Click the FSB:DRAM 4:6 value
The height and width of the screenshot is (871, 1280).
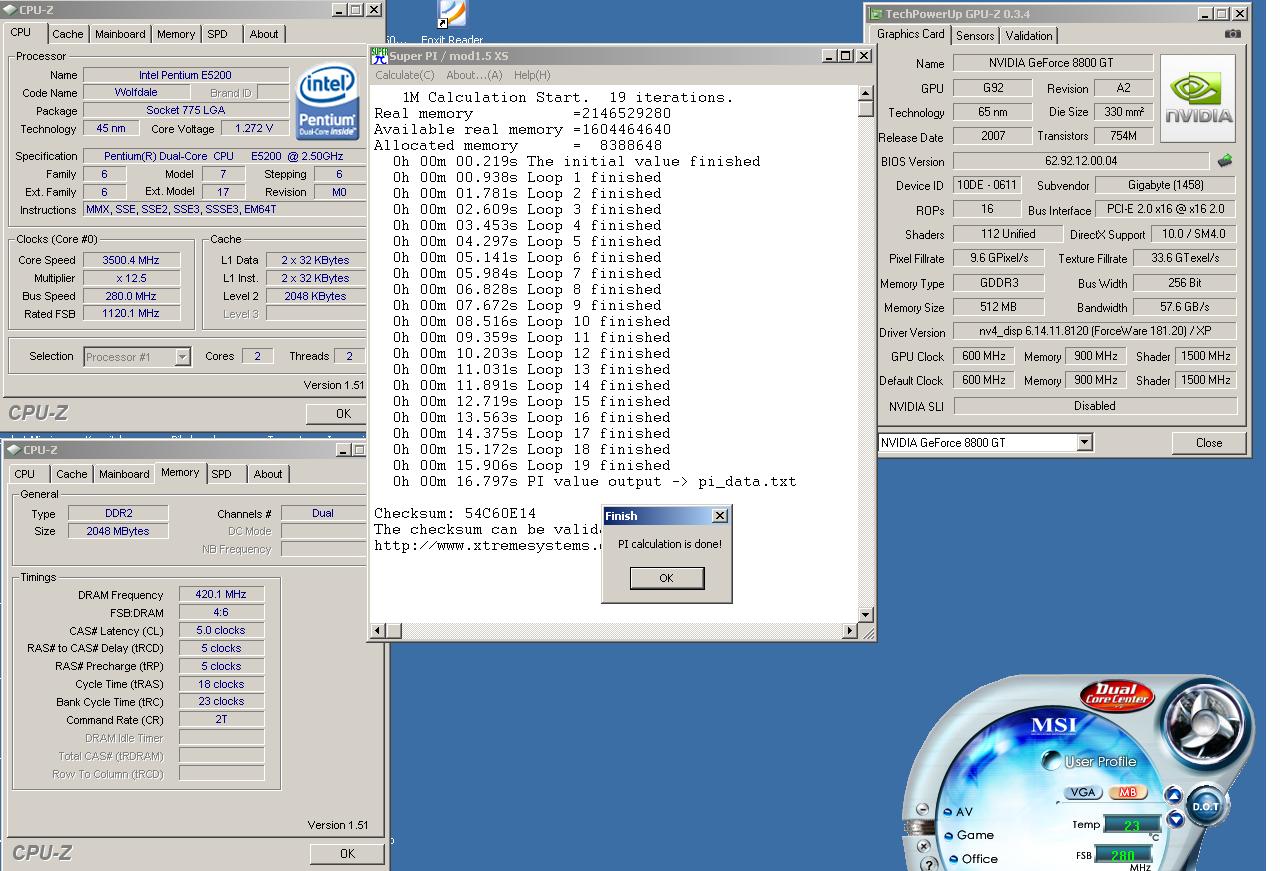pos(221,612)
